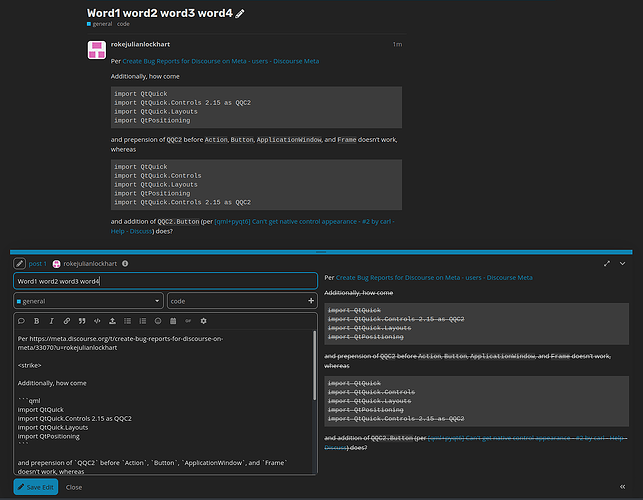Hide the preview pane with double arrow
This screenshot has width=643, height=500.
pos(622,486)
